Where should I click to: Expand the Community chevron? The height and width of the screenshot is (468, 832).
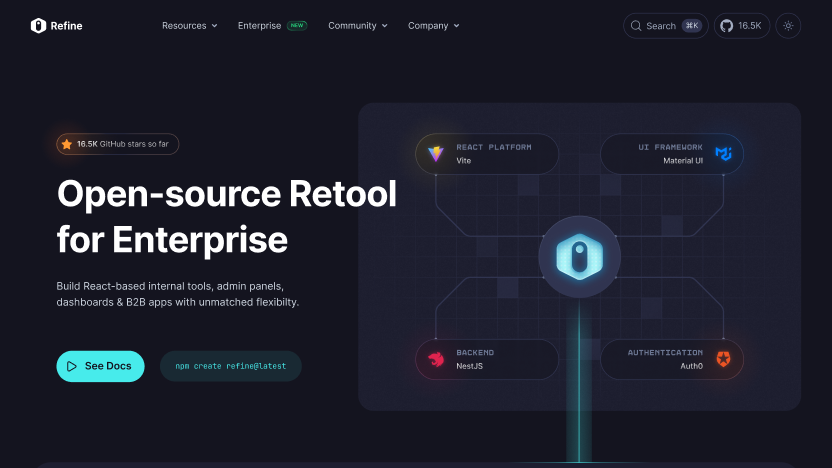385,25
